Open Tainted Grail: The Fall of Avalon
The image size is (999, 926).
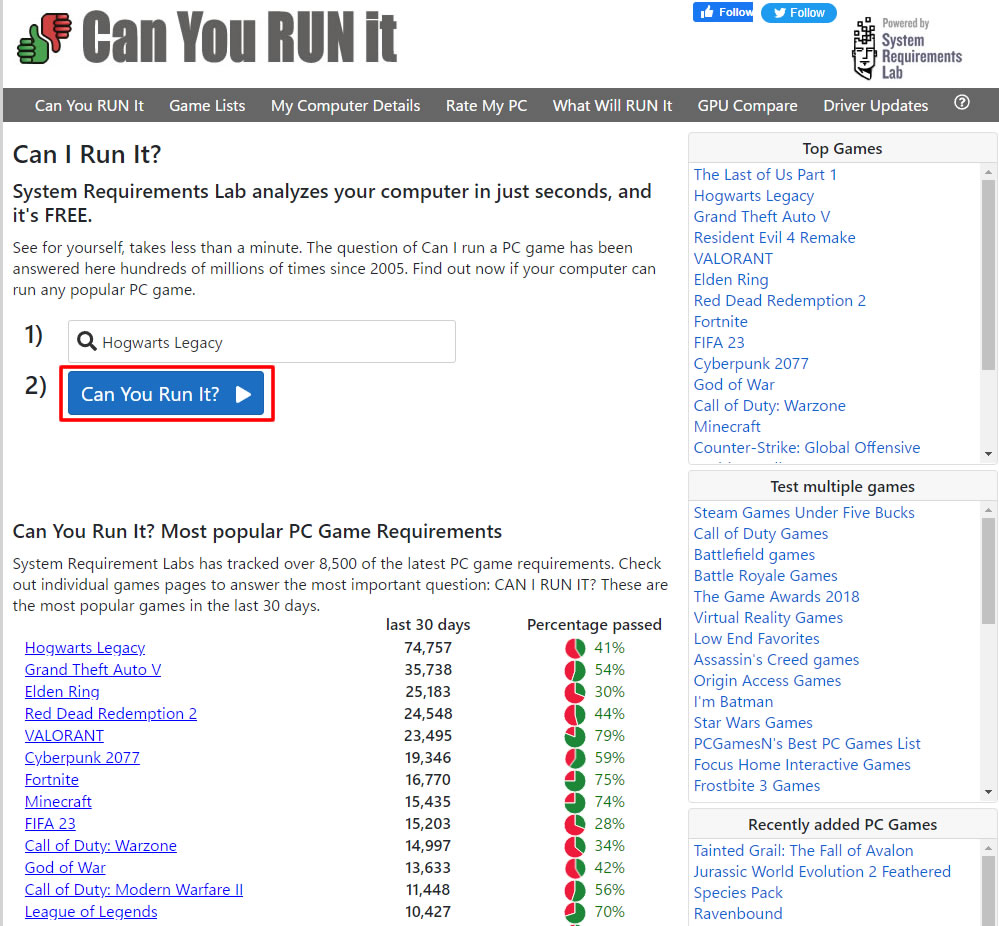(803, 851)
